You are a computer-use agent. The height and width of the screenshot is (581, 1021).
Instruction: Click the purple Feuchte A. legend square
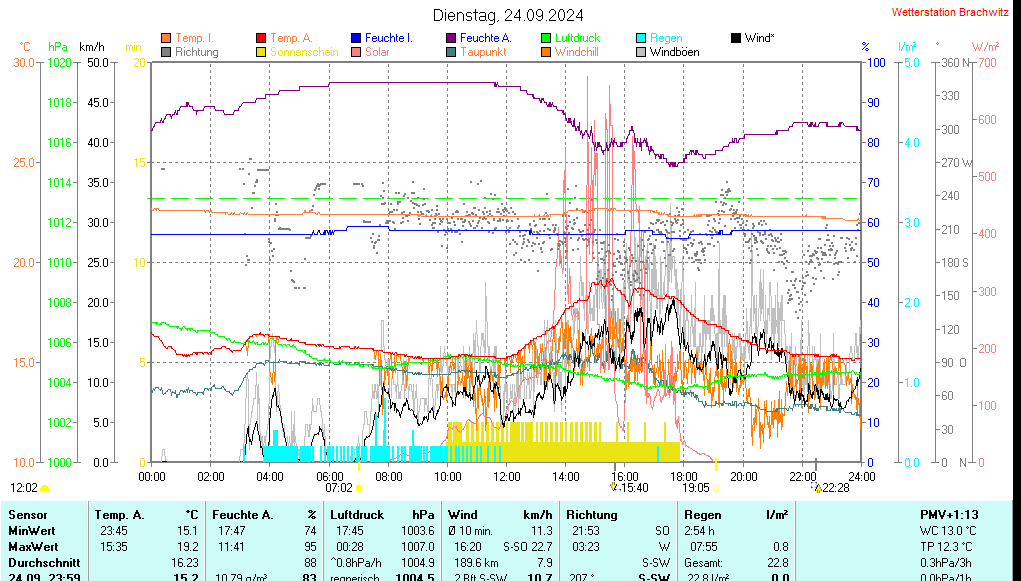tap(451, 38)
